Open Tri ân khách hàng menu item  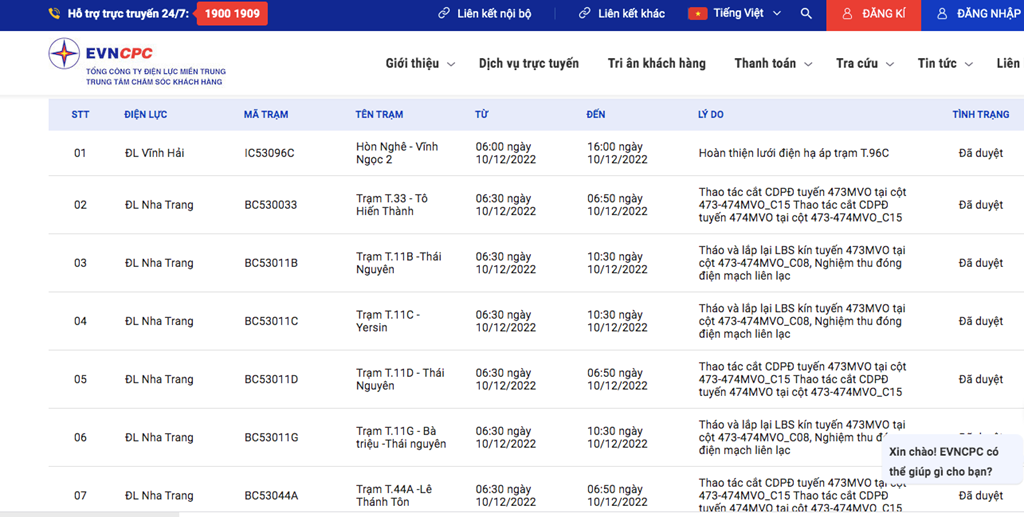[656, 63]
